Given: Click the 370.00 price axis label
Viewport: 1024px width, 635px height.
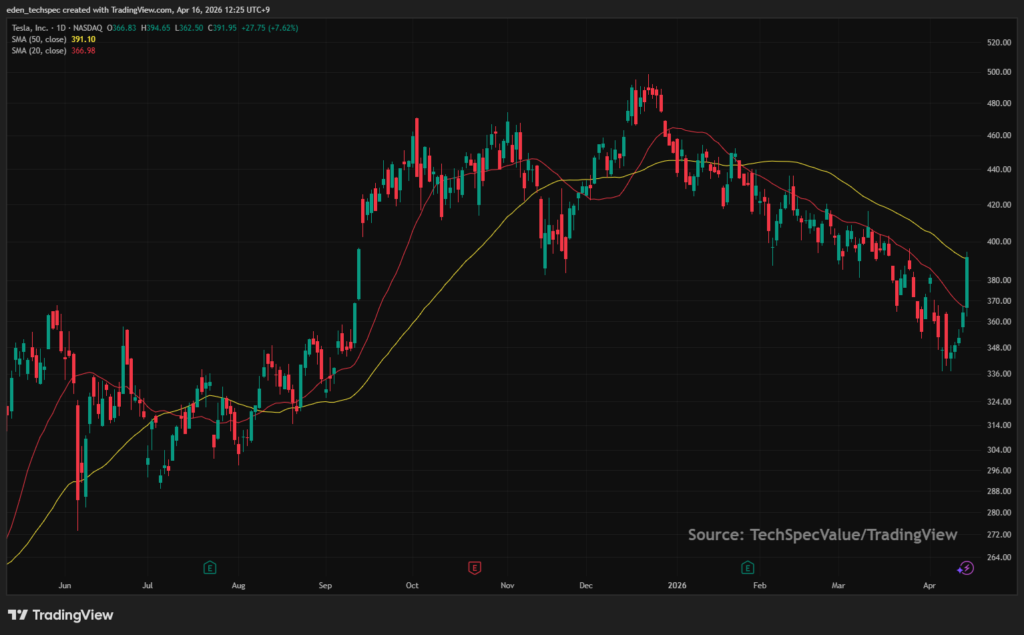Looking at the screenshot, I should tap(999, 301).
